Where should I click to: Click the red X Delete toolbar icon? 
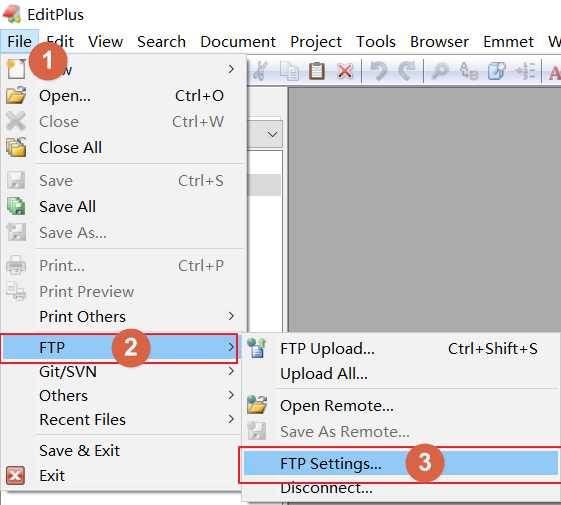coord(345,71)
